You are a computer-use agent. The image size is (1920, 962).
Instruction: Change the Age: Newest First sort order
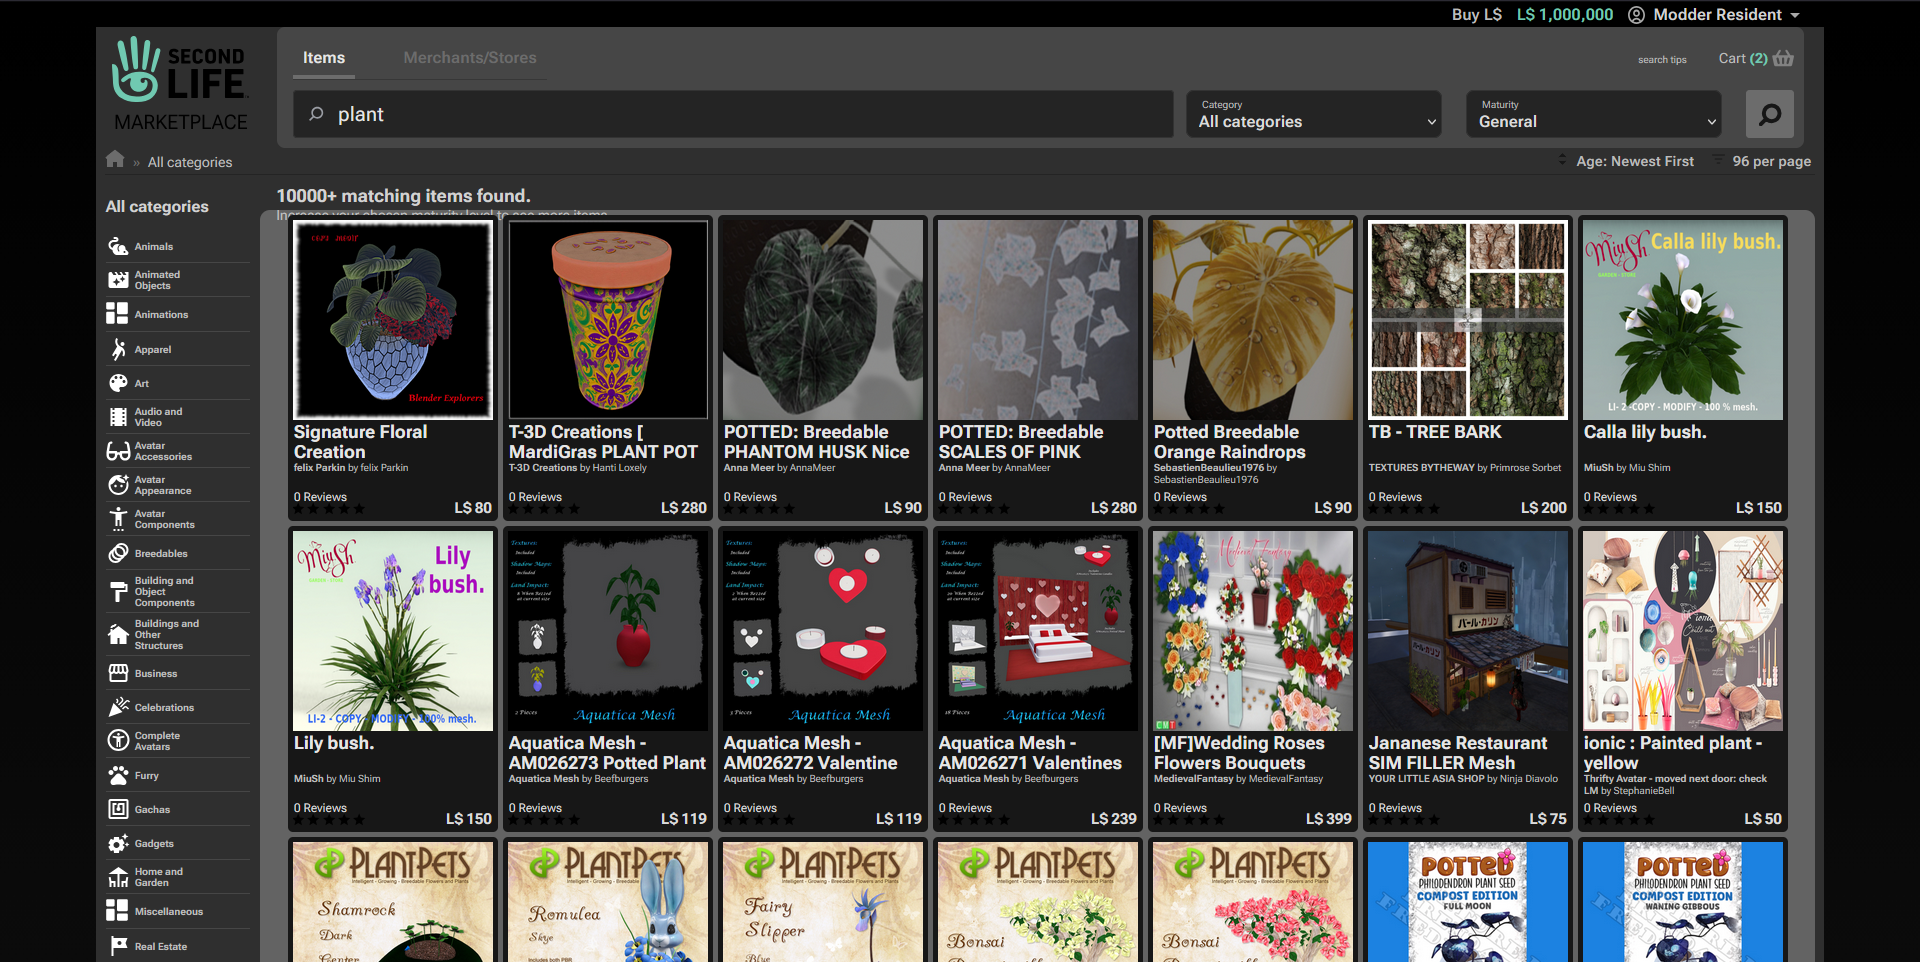point(1633,161)
